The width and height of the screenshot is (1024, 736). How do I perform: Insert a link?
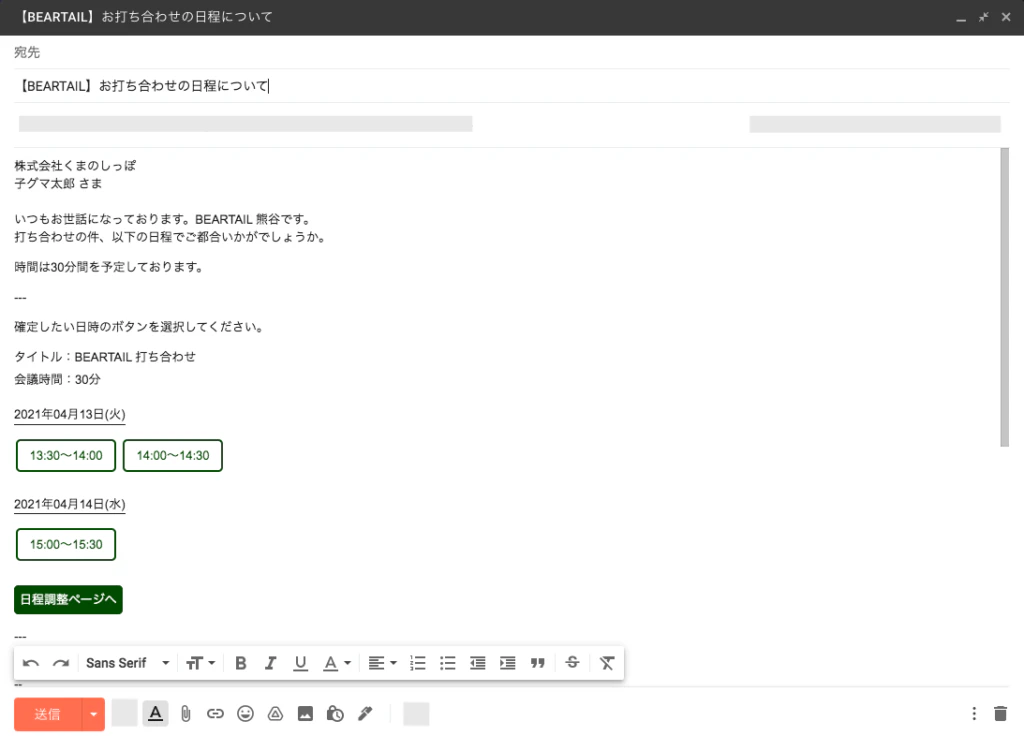coord(216,714)
